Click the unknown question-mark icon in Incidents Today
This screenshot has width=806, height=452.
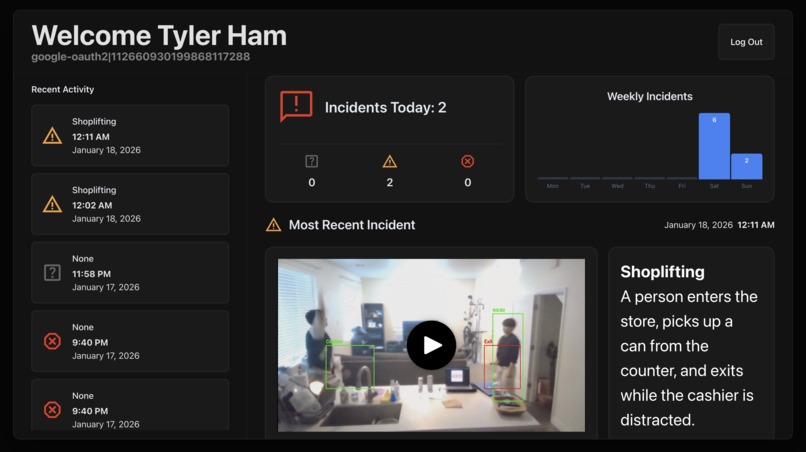312,161
